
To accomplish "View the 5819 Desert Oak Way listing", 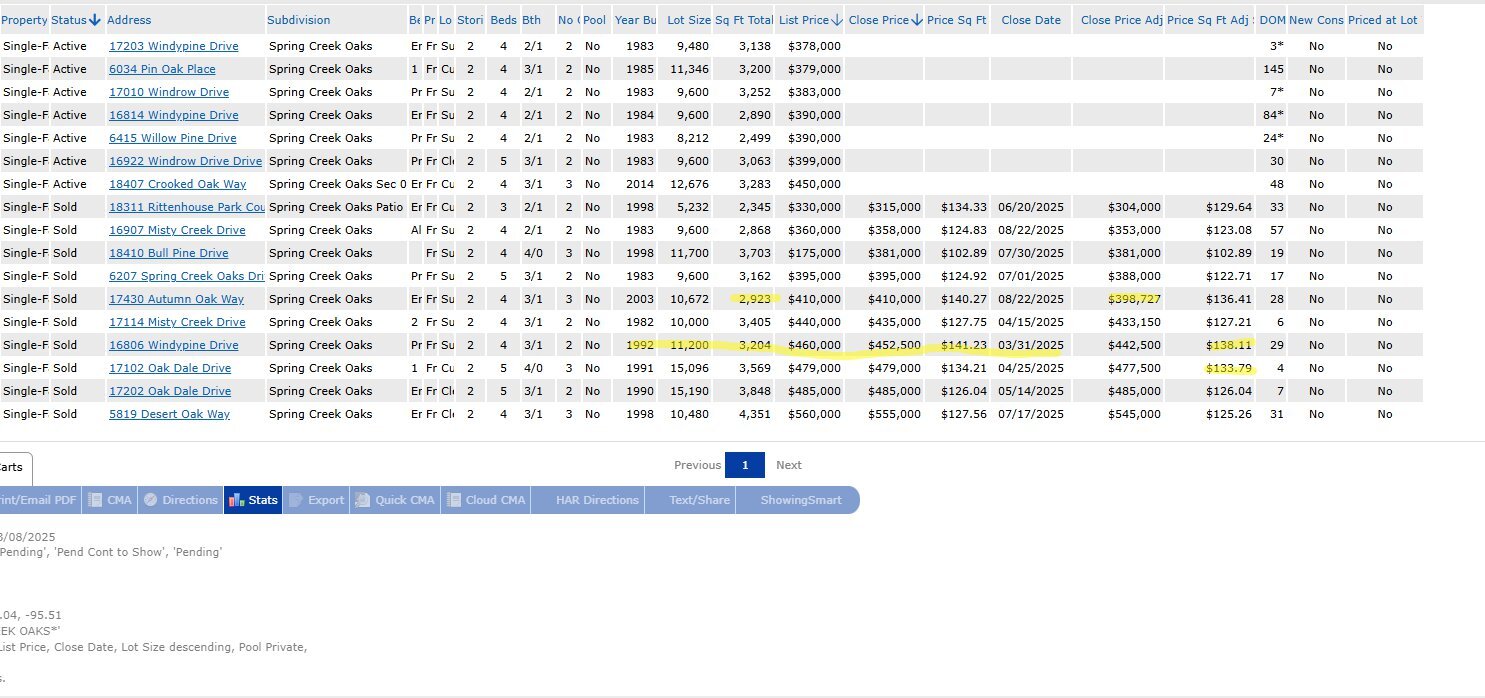I will pyautogui.click(x=169, y=414).
